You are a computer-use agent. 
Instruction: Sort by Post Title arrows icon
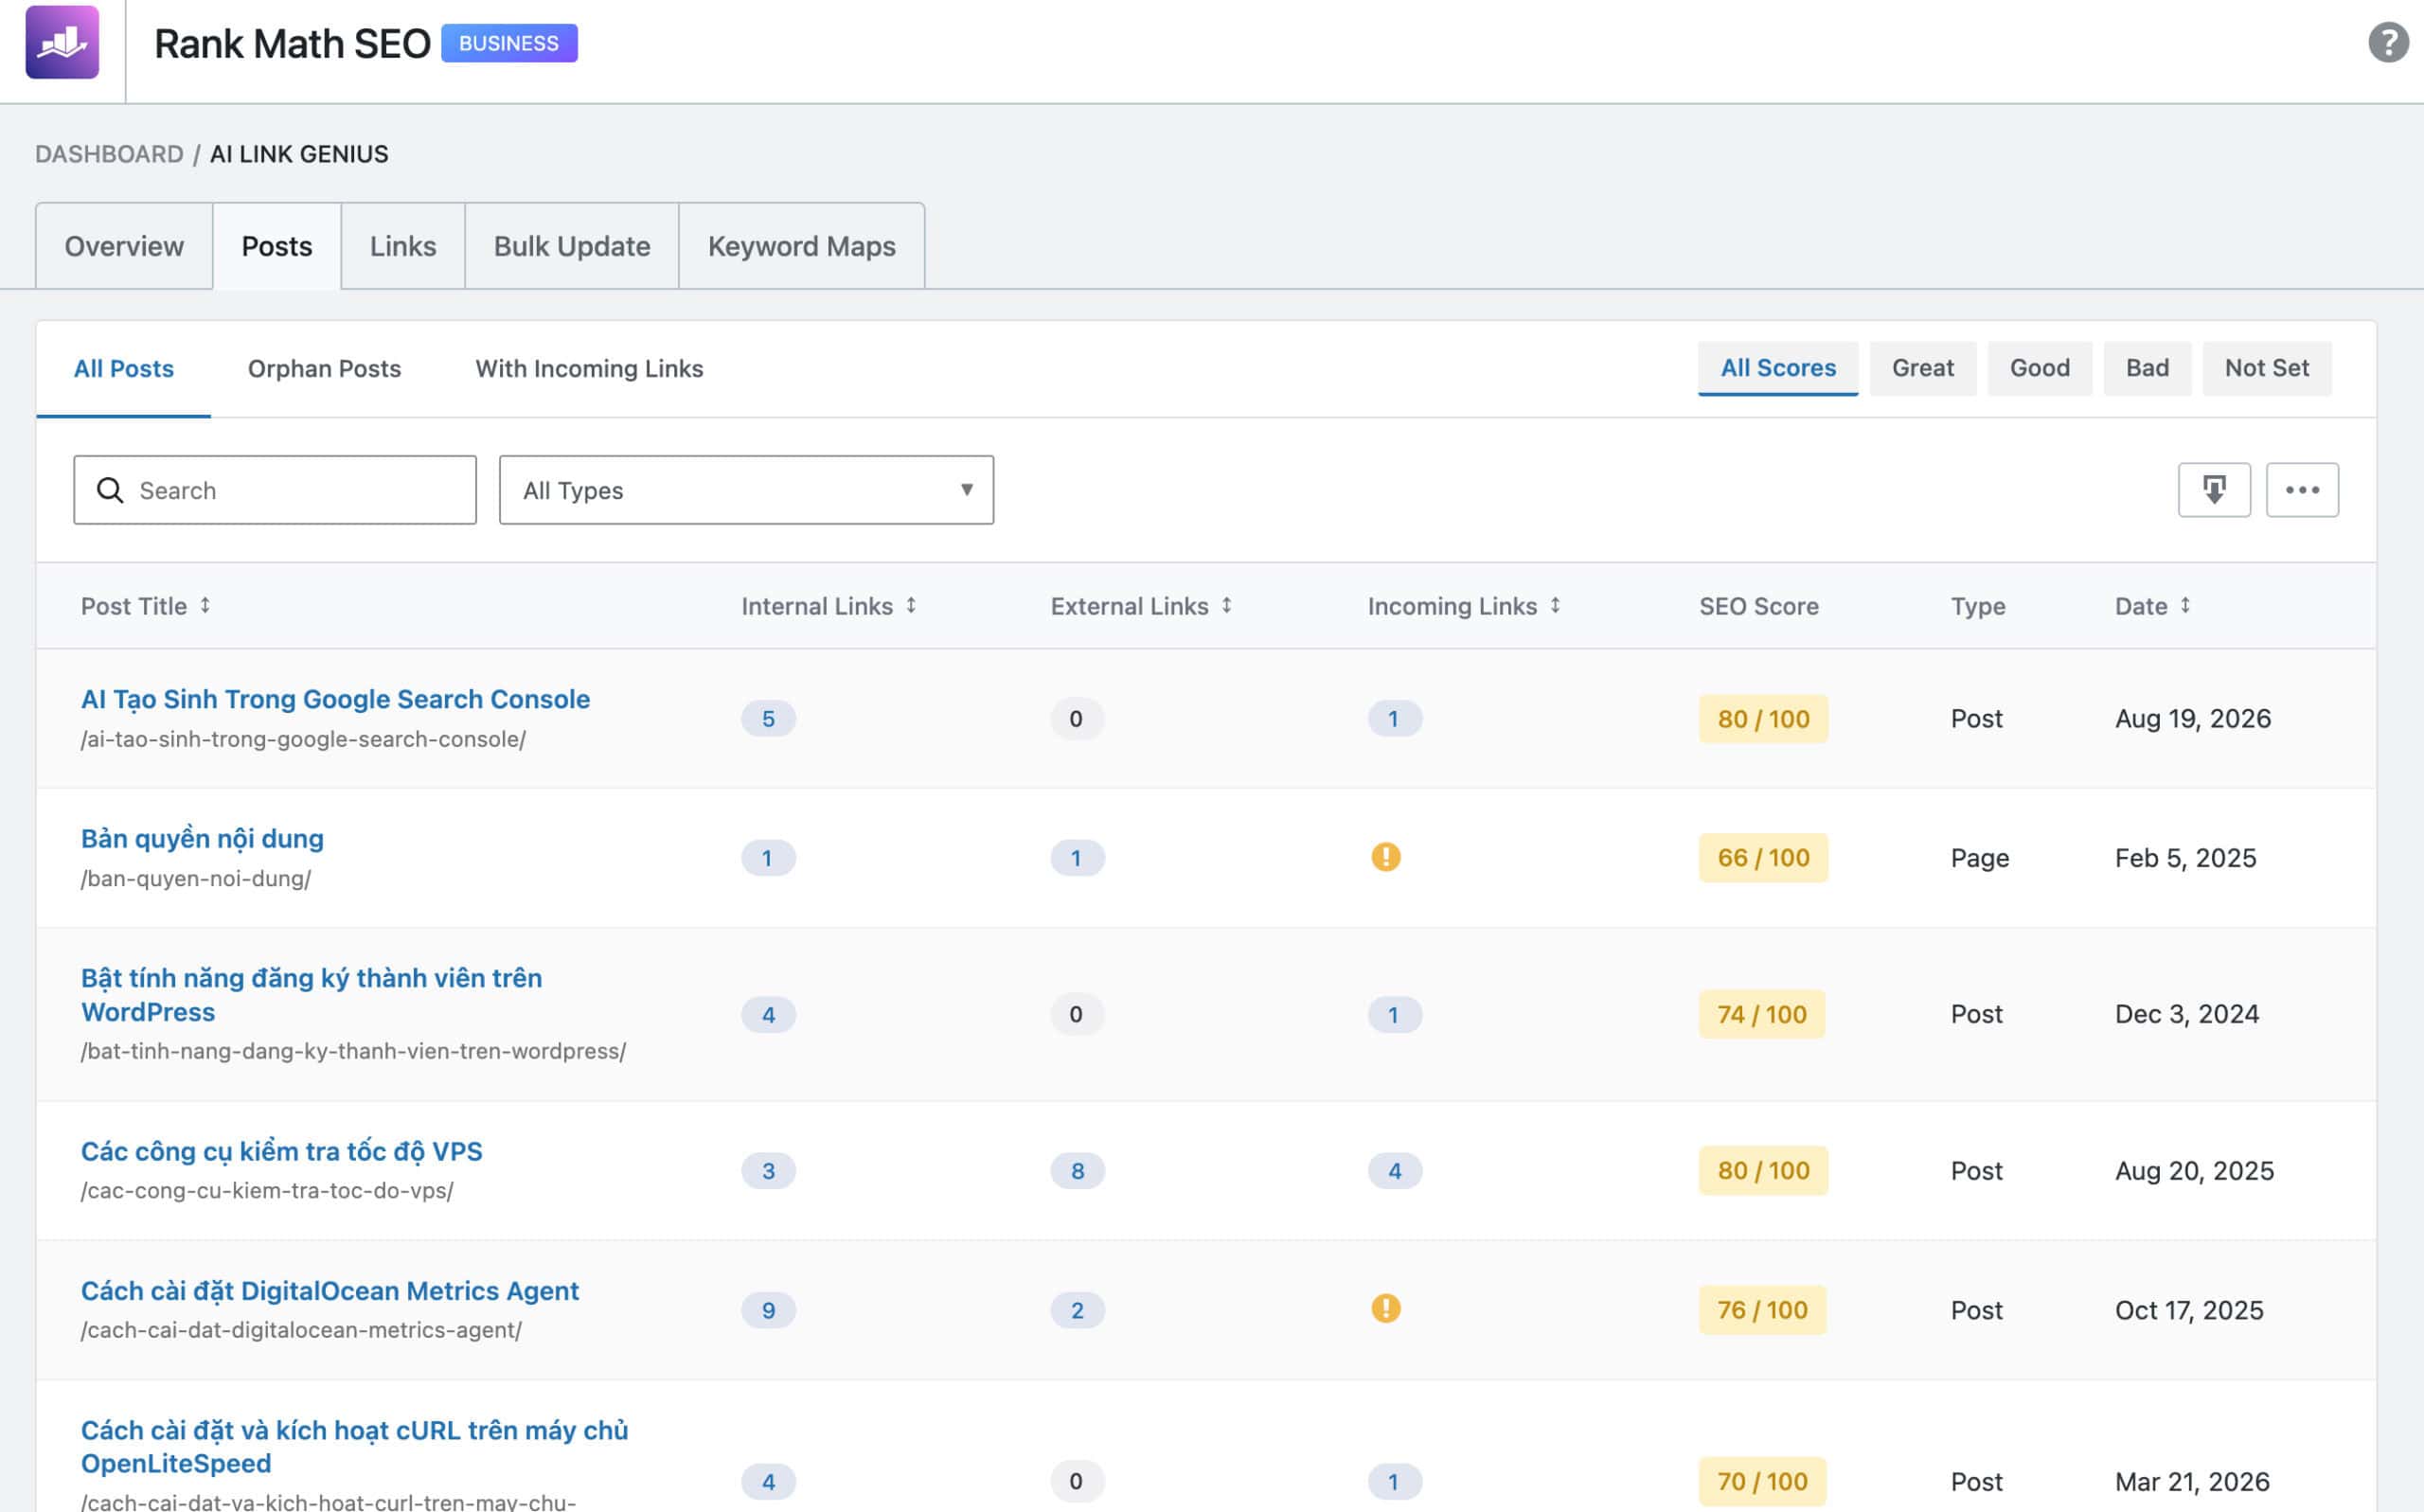(205, 605)
